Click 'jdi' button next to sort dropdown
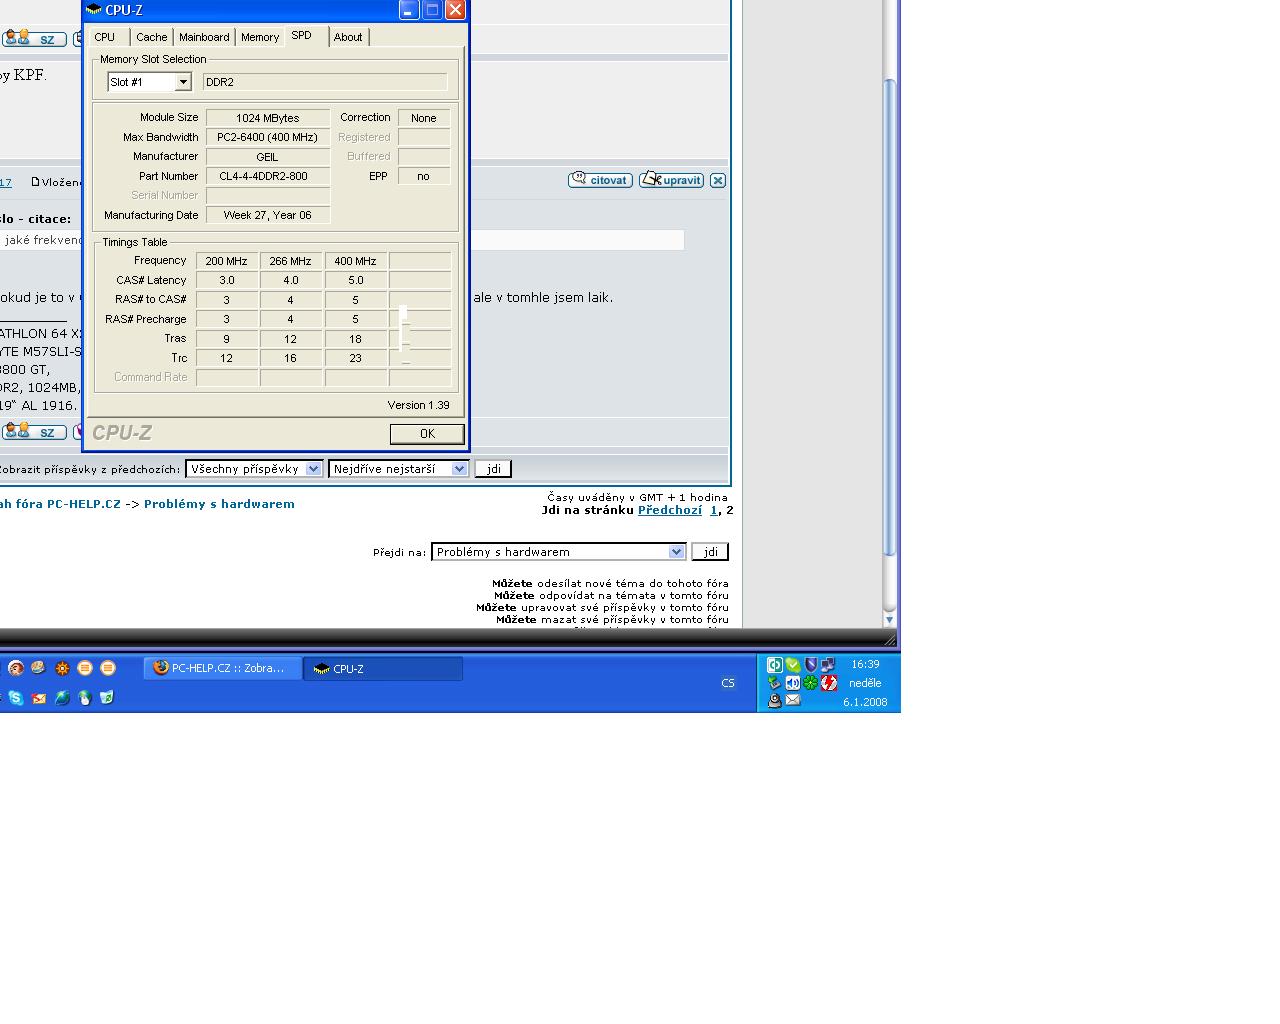This screenshot has height=1024, width=1280. click(493, 469)
